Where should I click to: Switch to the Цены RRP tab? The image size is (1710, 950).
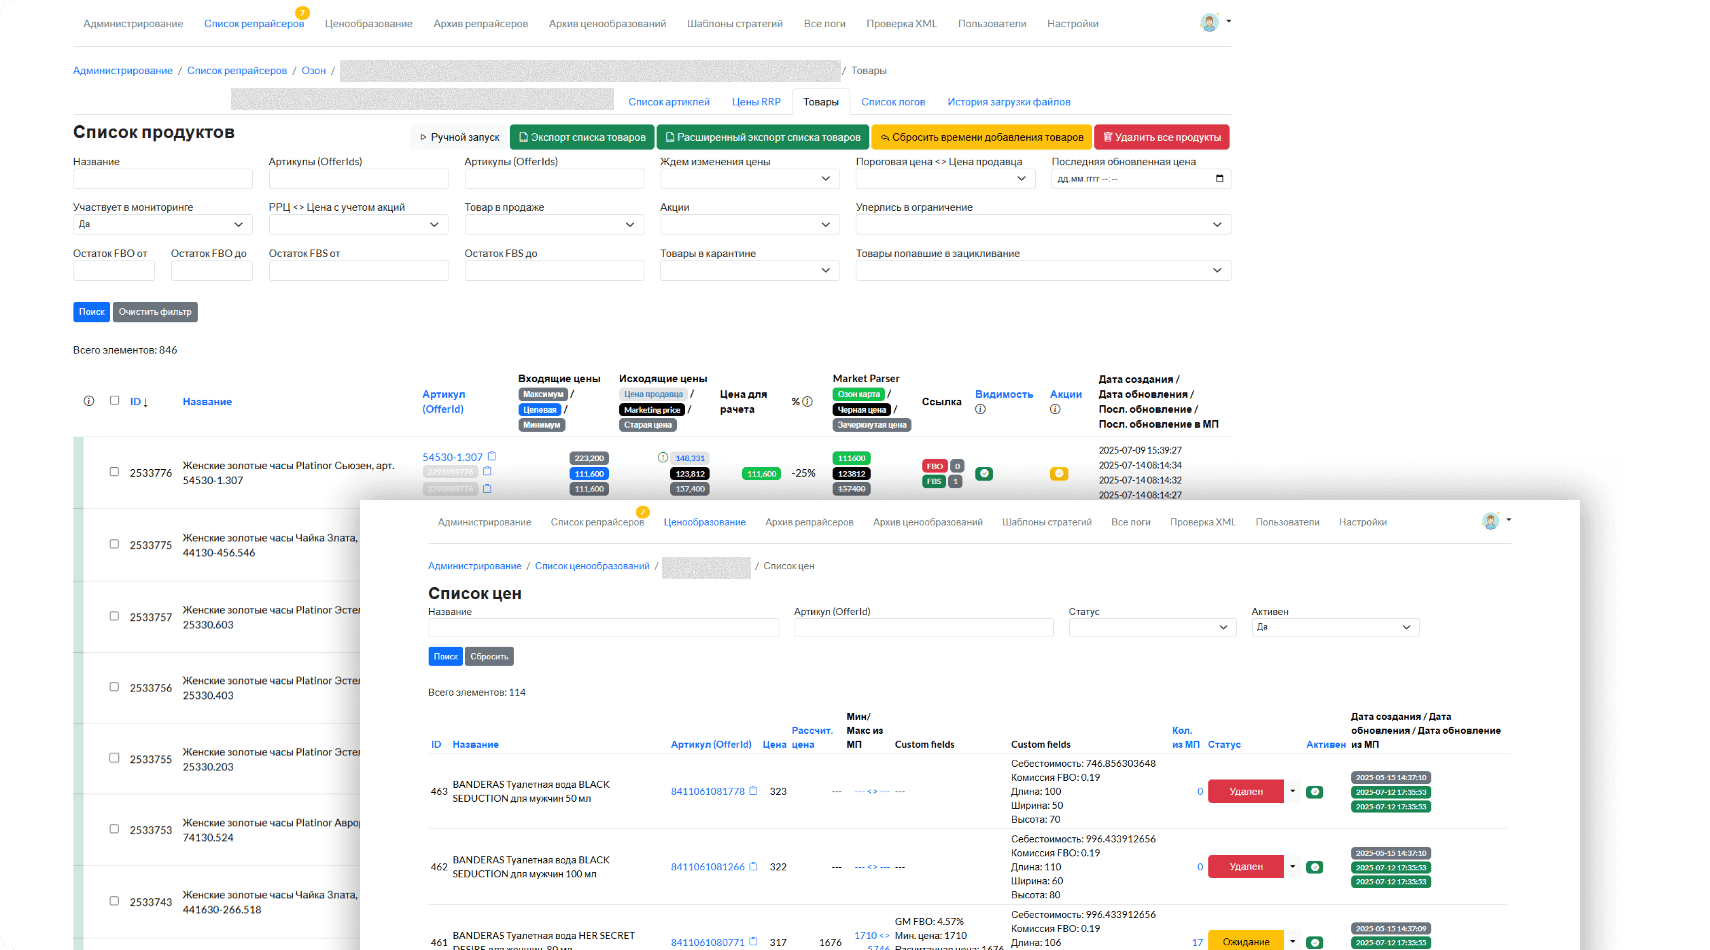[x=756, y=102]
